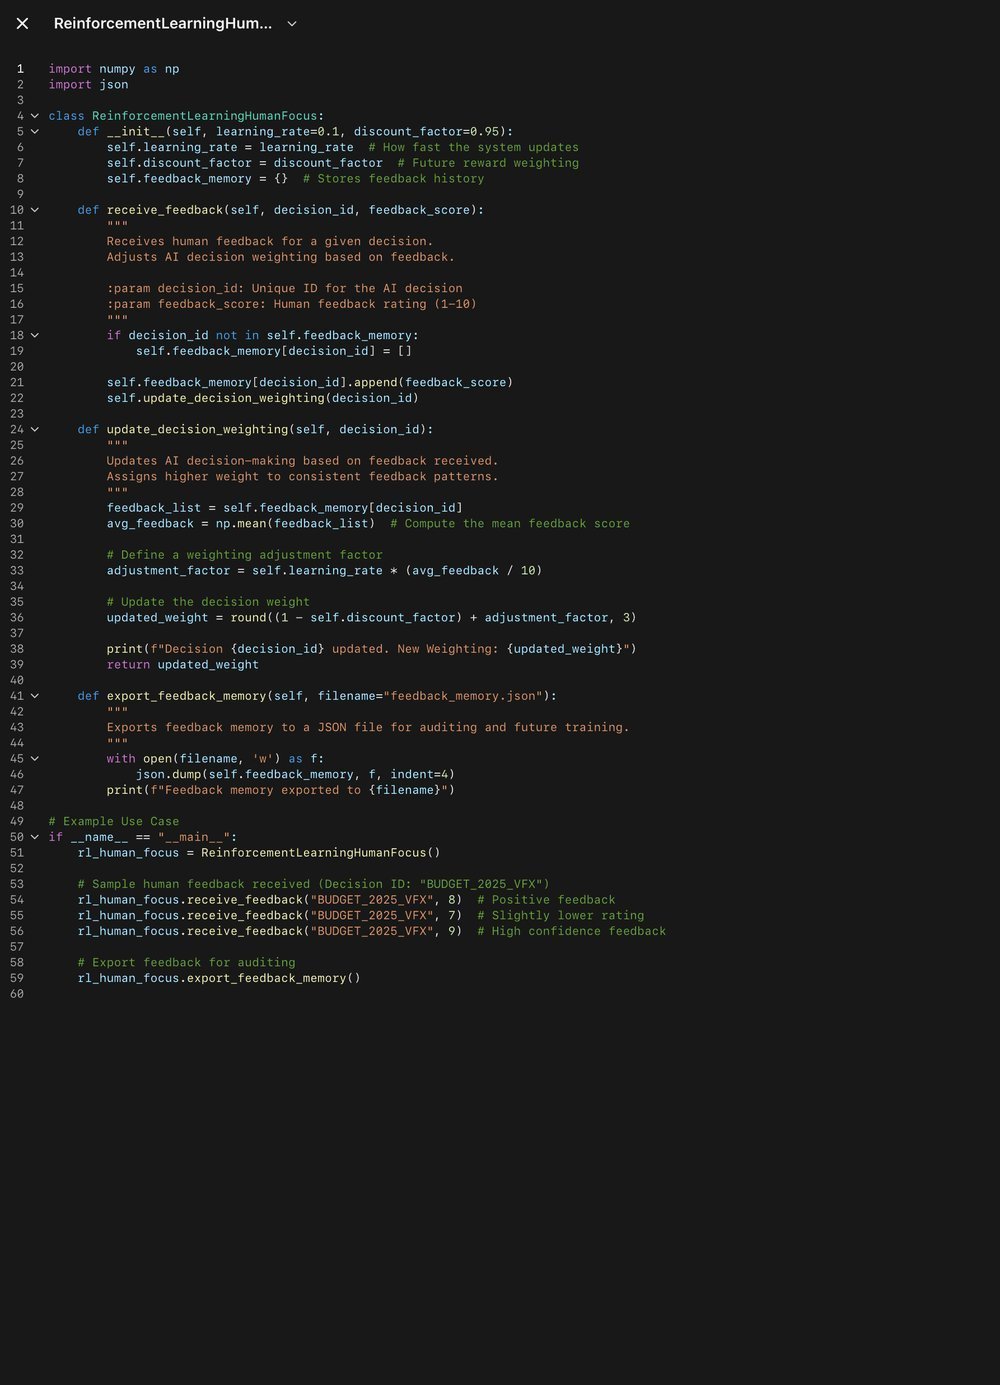Click docstring 'Updates AI decision-making based on feedback received.'
The height and width of the screenshot is (1385, 1000).
[303, 461]
